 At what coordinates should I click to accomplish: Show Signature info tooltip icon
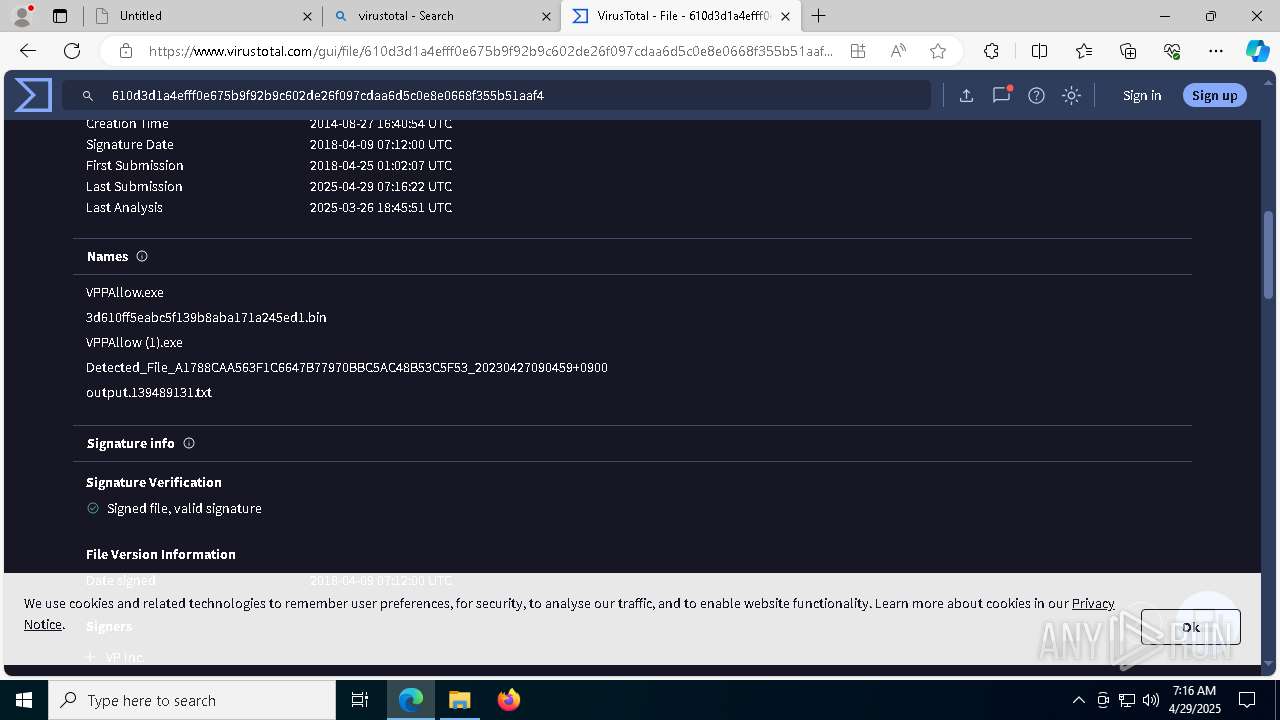[189, 443]
